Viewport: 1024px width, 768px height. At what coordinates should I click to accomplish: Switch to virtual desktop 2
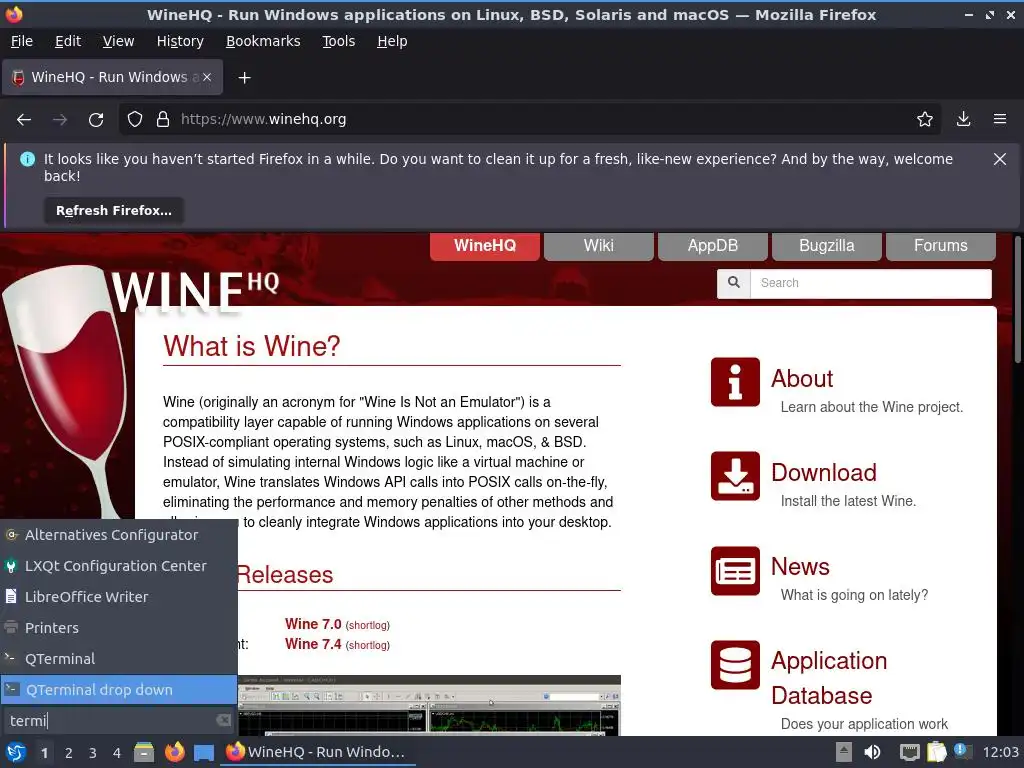click(x=69, y=753)
